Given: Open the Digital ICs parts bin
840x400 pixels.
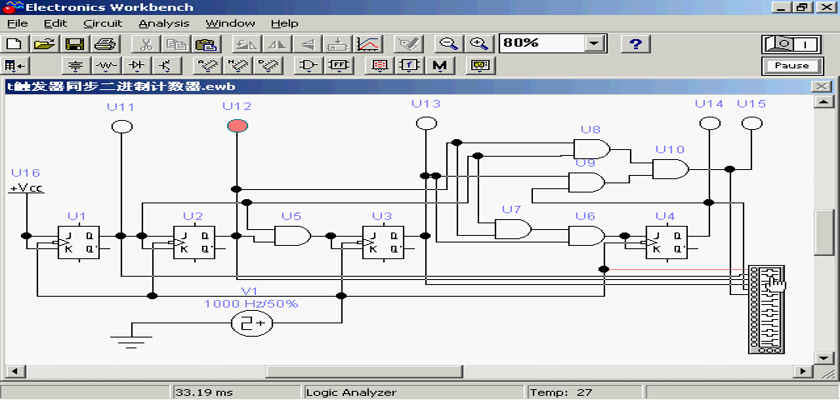Looking at the screenshot, I should (x=267, y=66).
